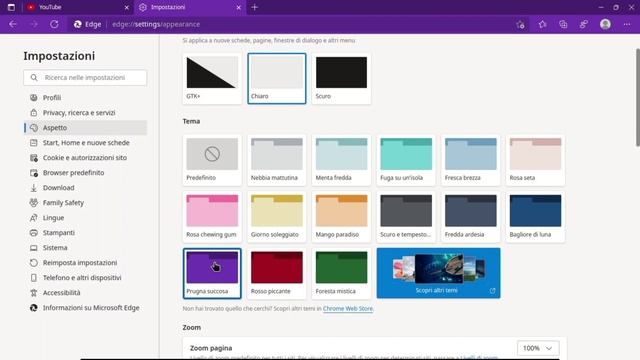The width and height of the screenshot is (640, 360).
Task: Choose the Scuro e tempestoso theme
Action: point(406,217)
